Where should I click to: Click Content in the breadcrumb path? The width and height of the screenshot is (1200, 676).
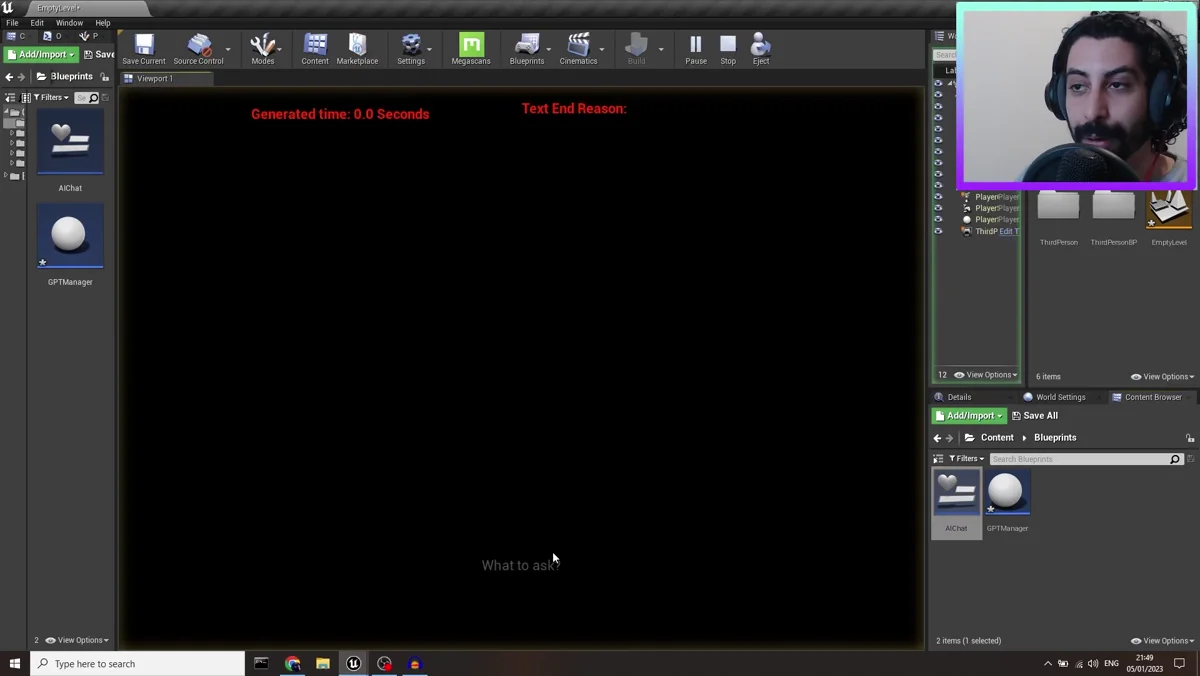pos(997,438)
